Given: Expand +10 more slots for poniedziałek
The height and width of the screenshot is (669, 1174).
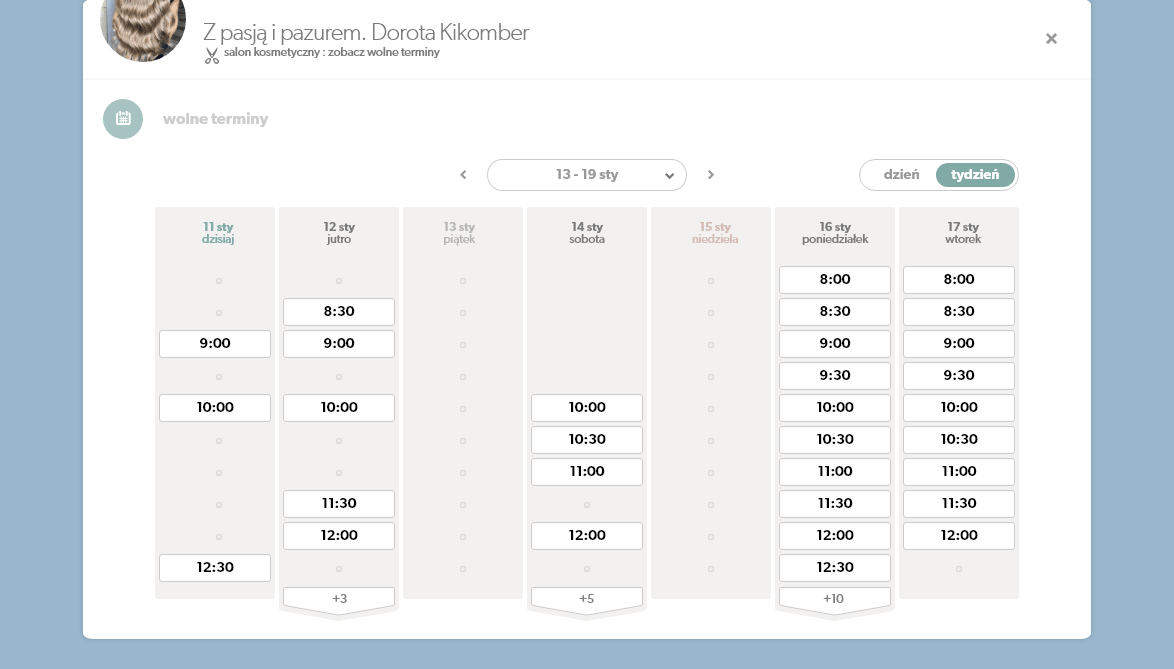Looking at the screenshot, I should (x=835, y=598).
